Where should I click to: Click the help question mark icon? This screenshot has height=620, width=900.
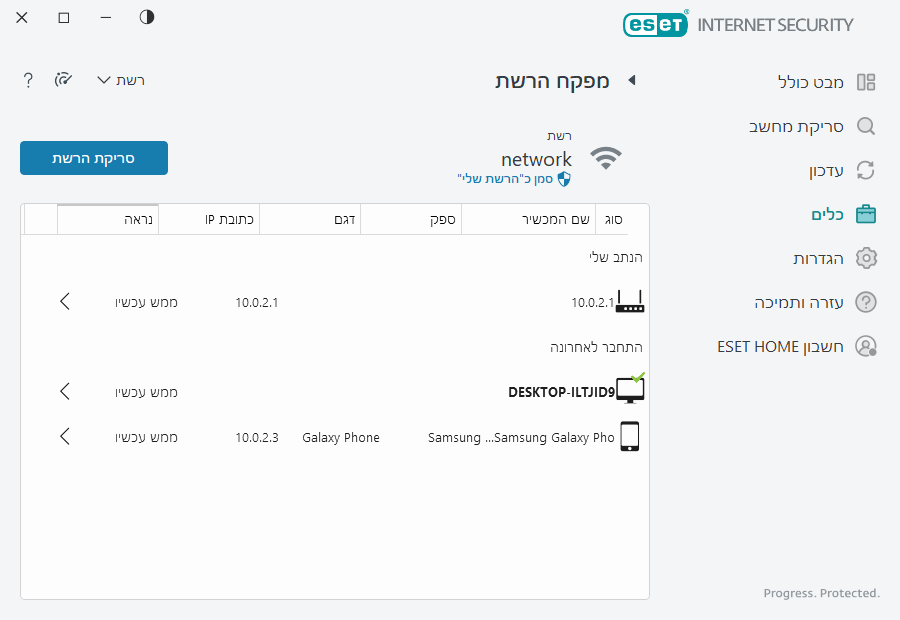pos(28,80)
